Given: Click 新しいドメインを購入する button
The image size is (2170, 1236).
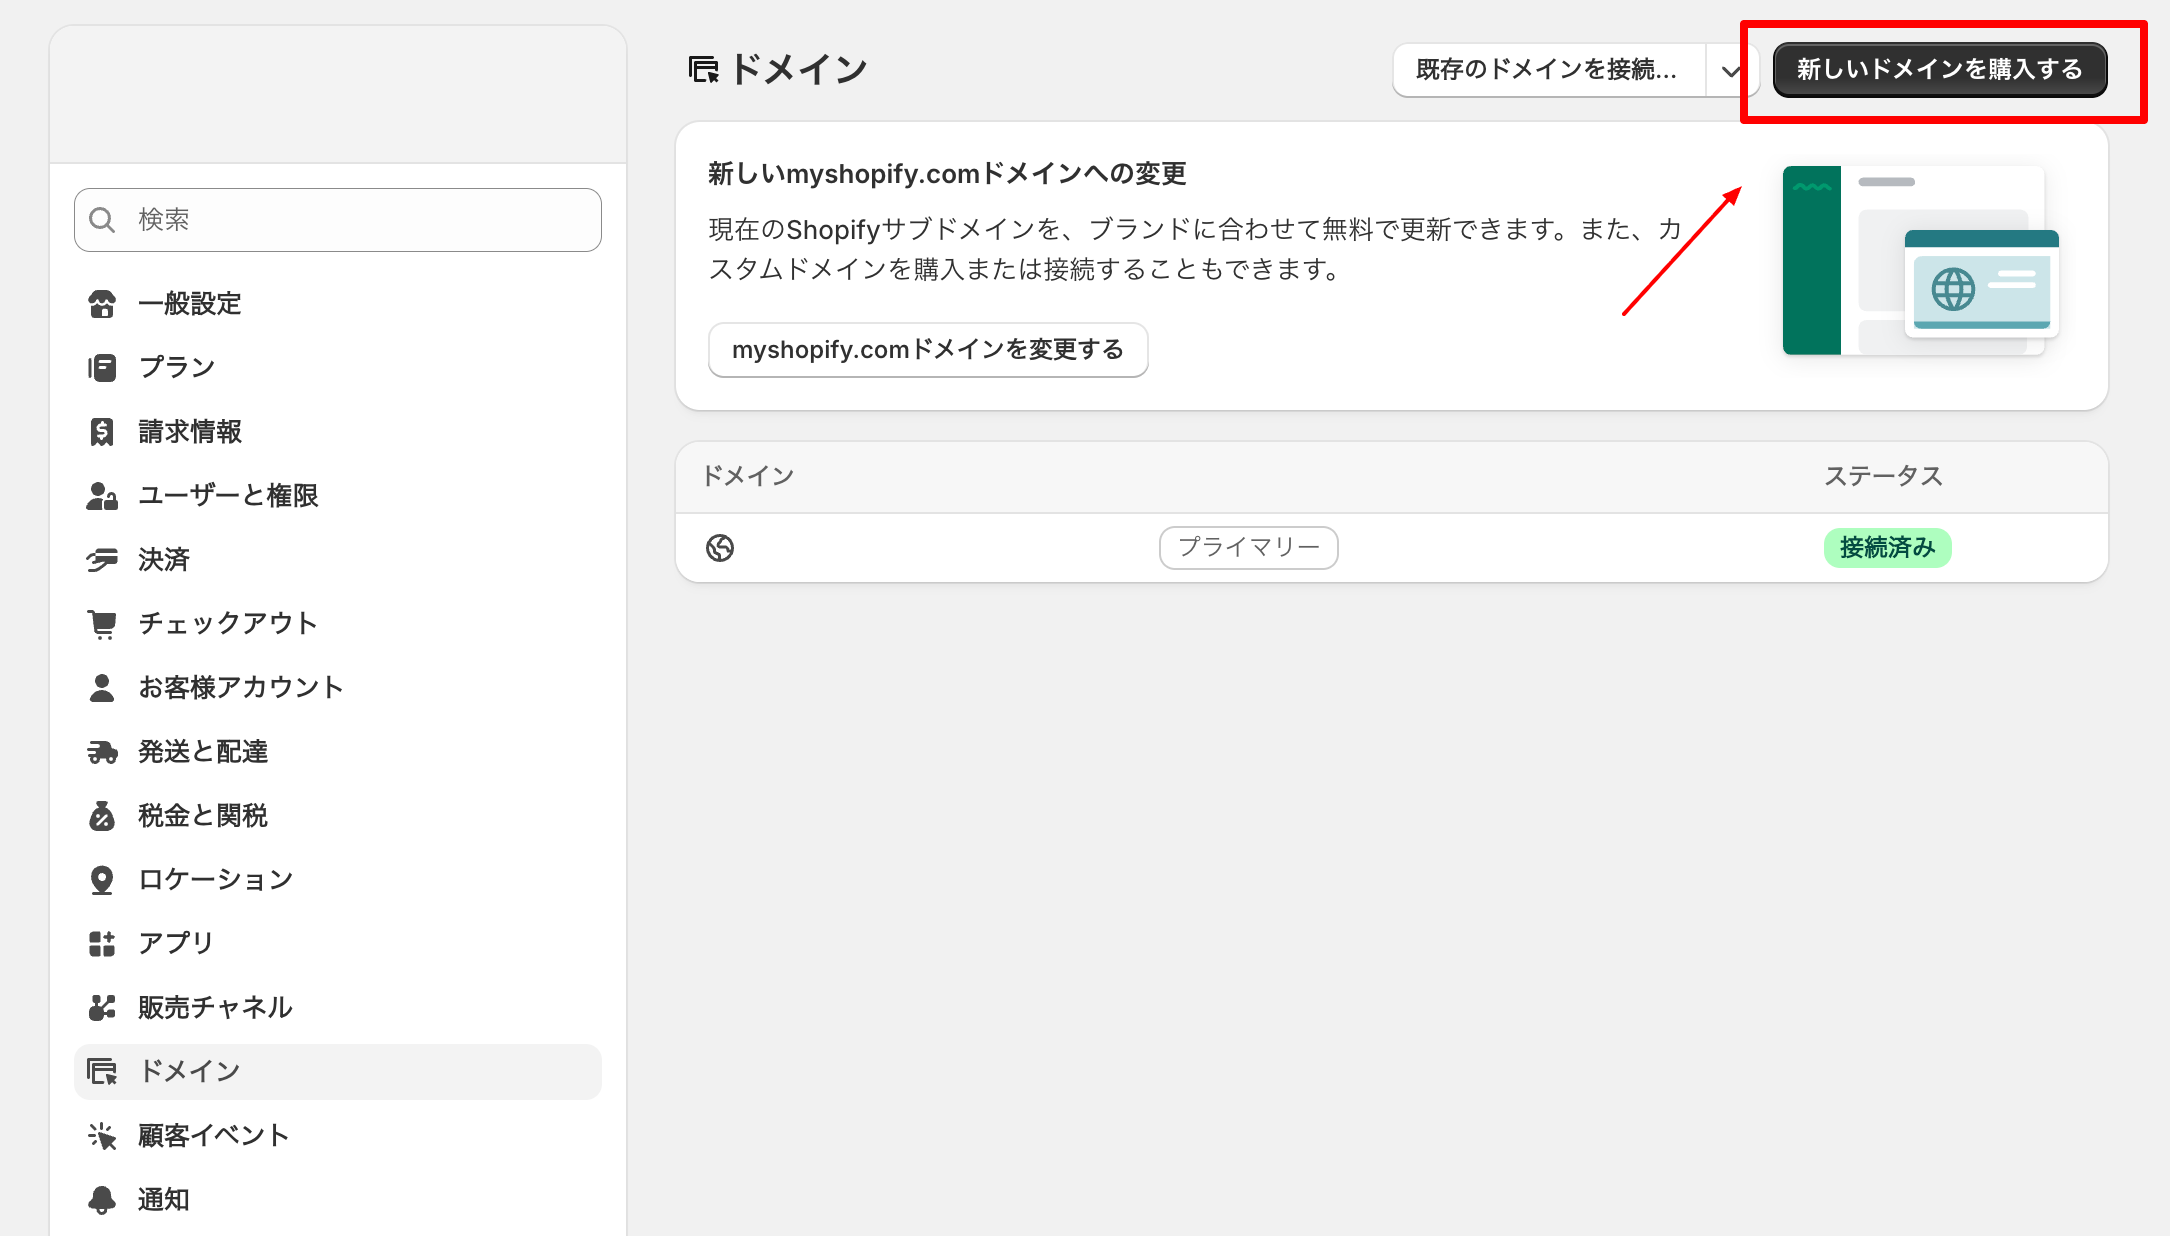Looking at the screenshot, I should 1939,70.
